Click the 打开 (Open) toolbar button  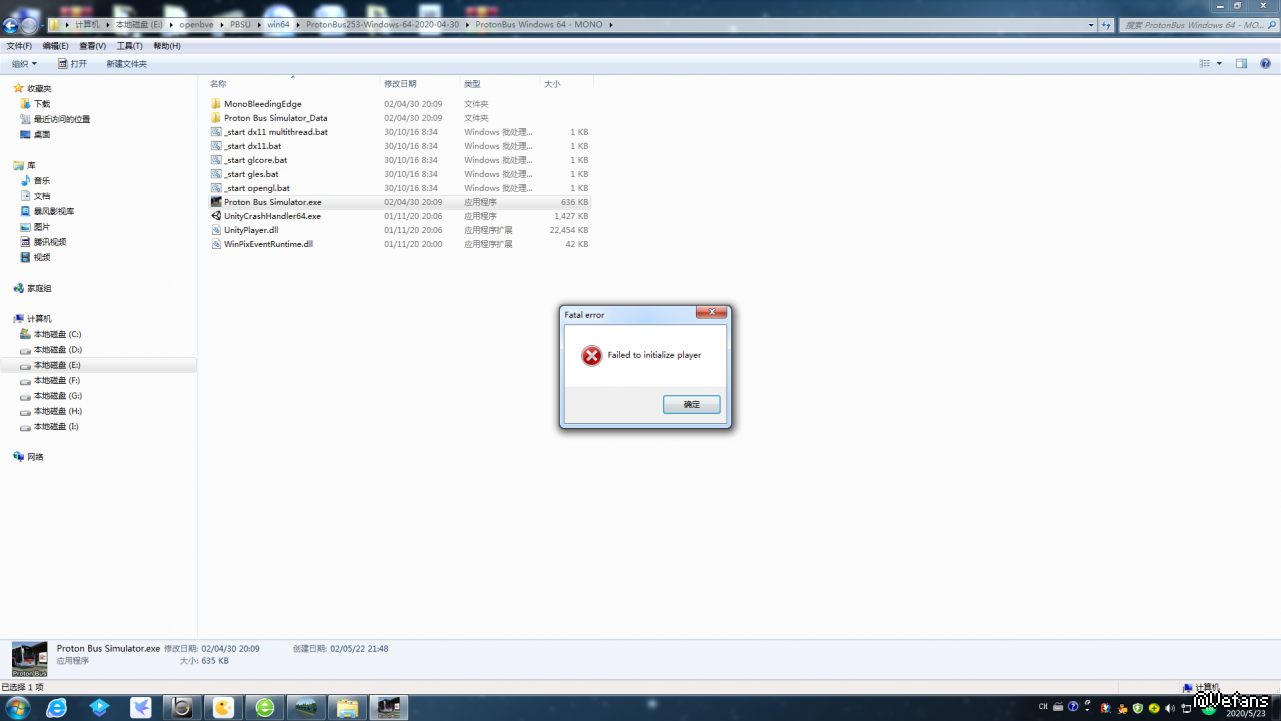[x=72, y=64]
